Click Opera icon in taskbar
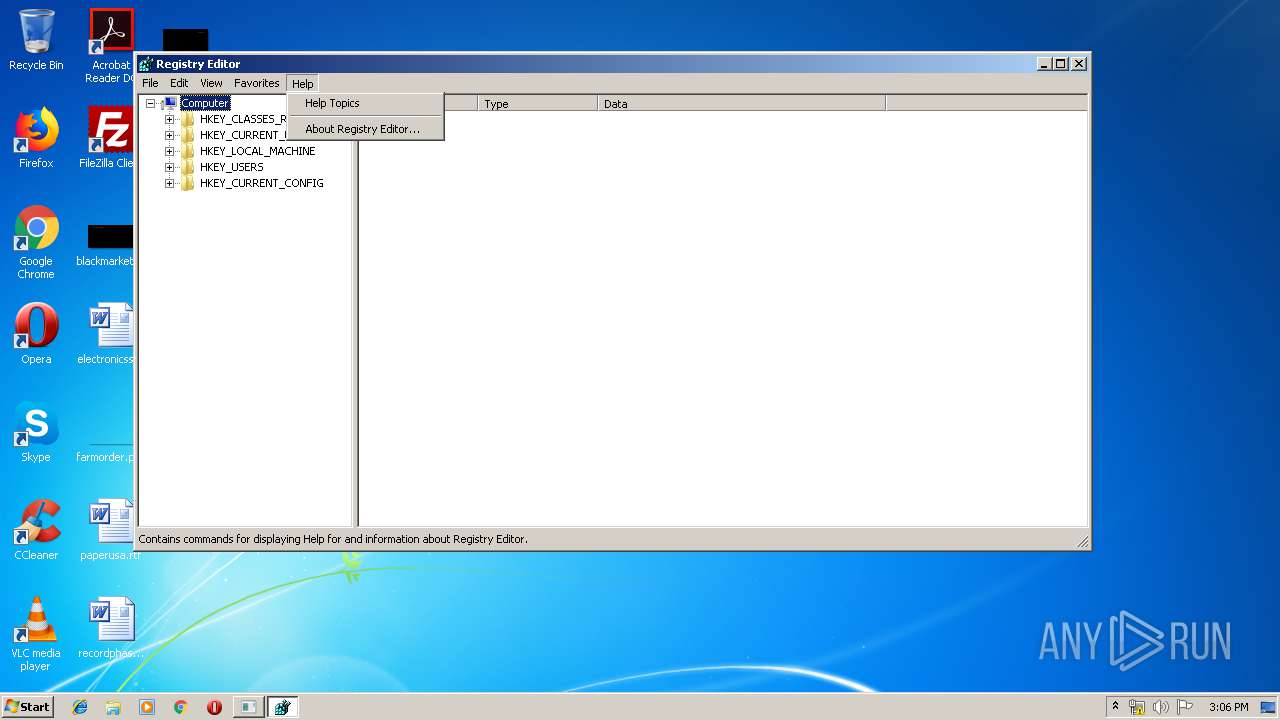The width and height of the screenshot is (1280, 720). click(x=214, y=707)
